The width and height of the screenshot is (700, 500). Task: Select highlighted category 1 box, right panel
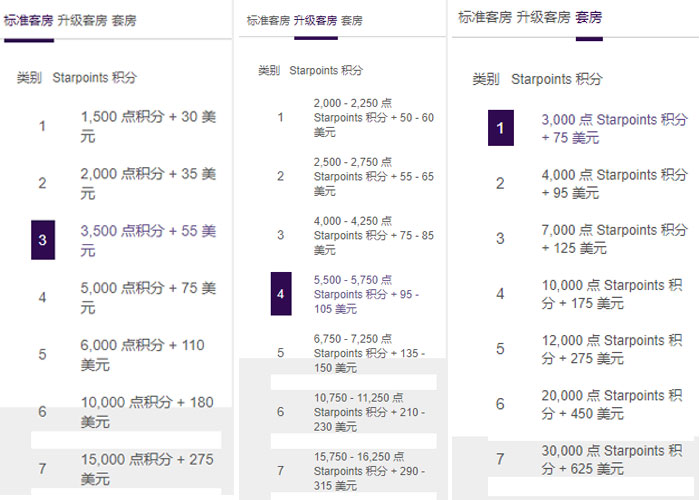click(x=500, y=128)
